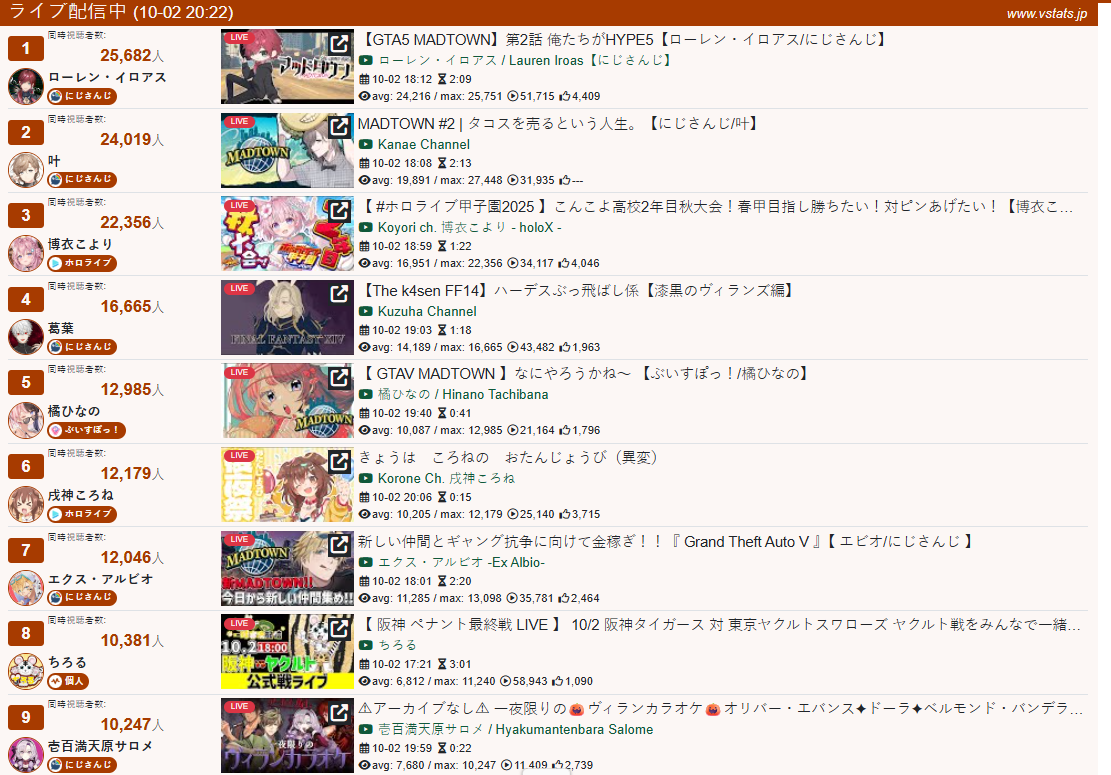Viewport: 1111px width, 775px height.
Task: Click 壱百満天原サロメ avatar icon
Action: (26, 755)
